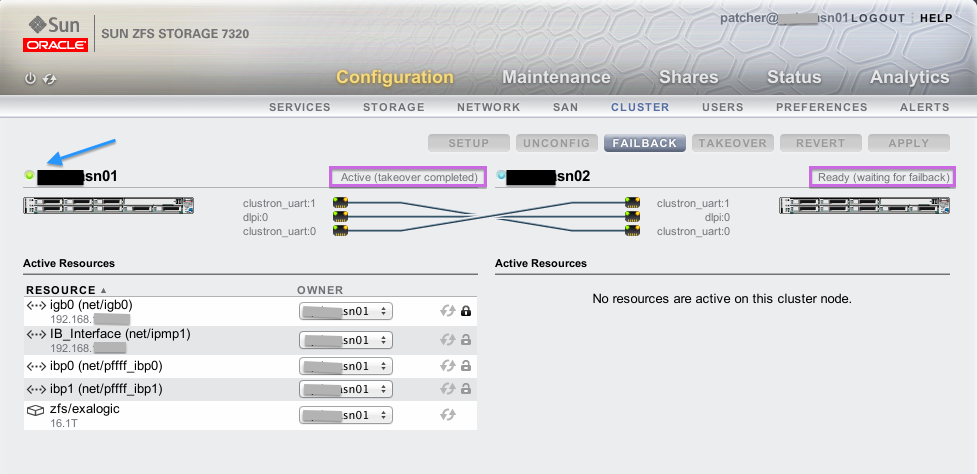Open the Configuration main tab
The width and height of the screenshot is (977, 474).
[x=395, y=77]
